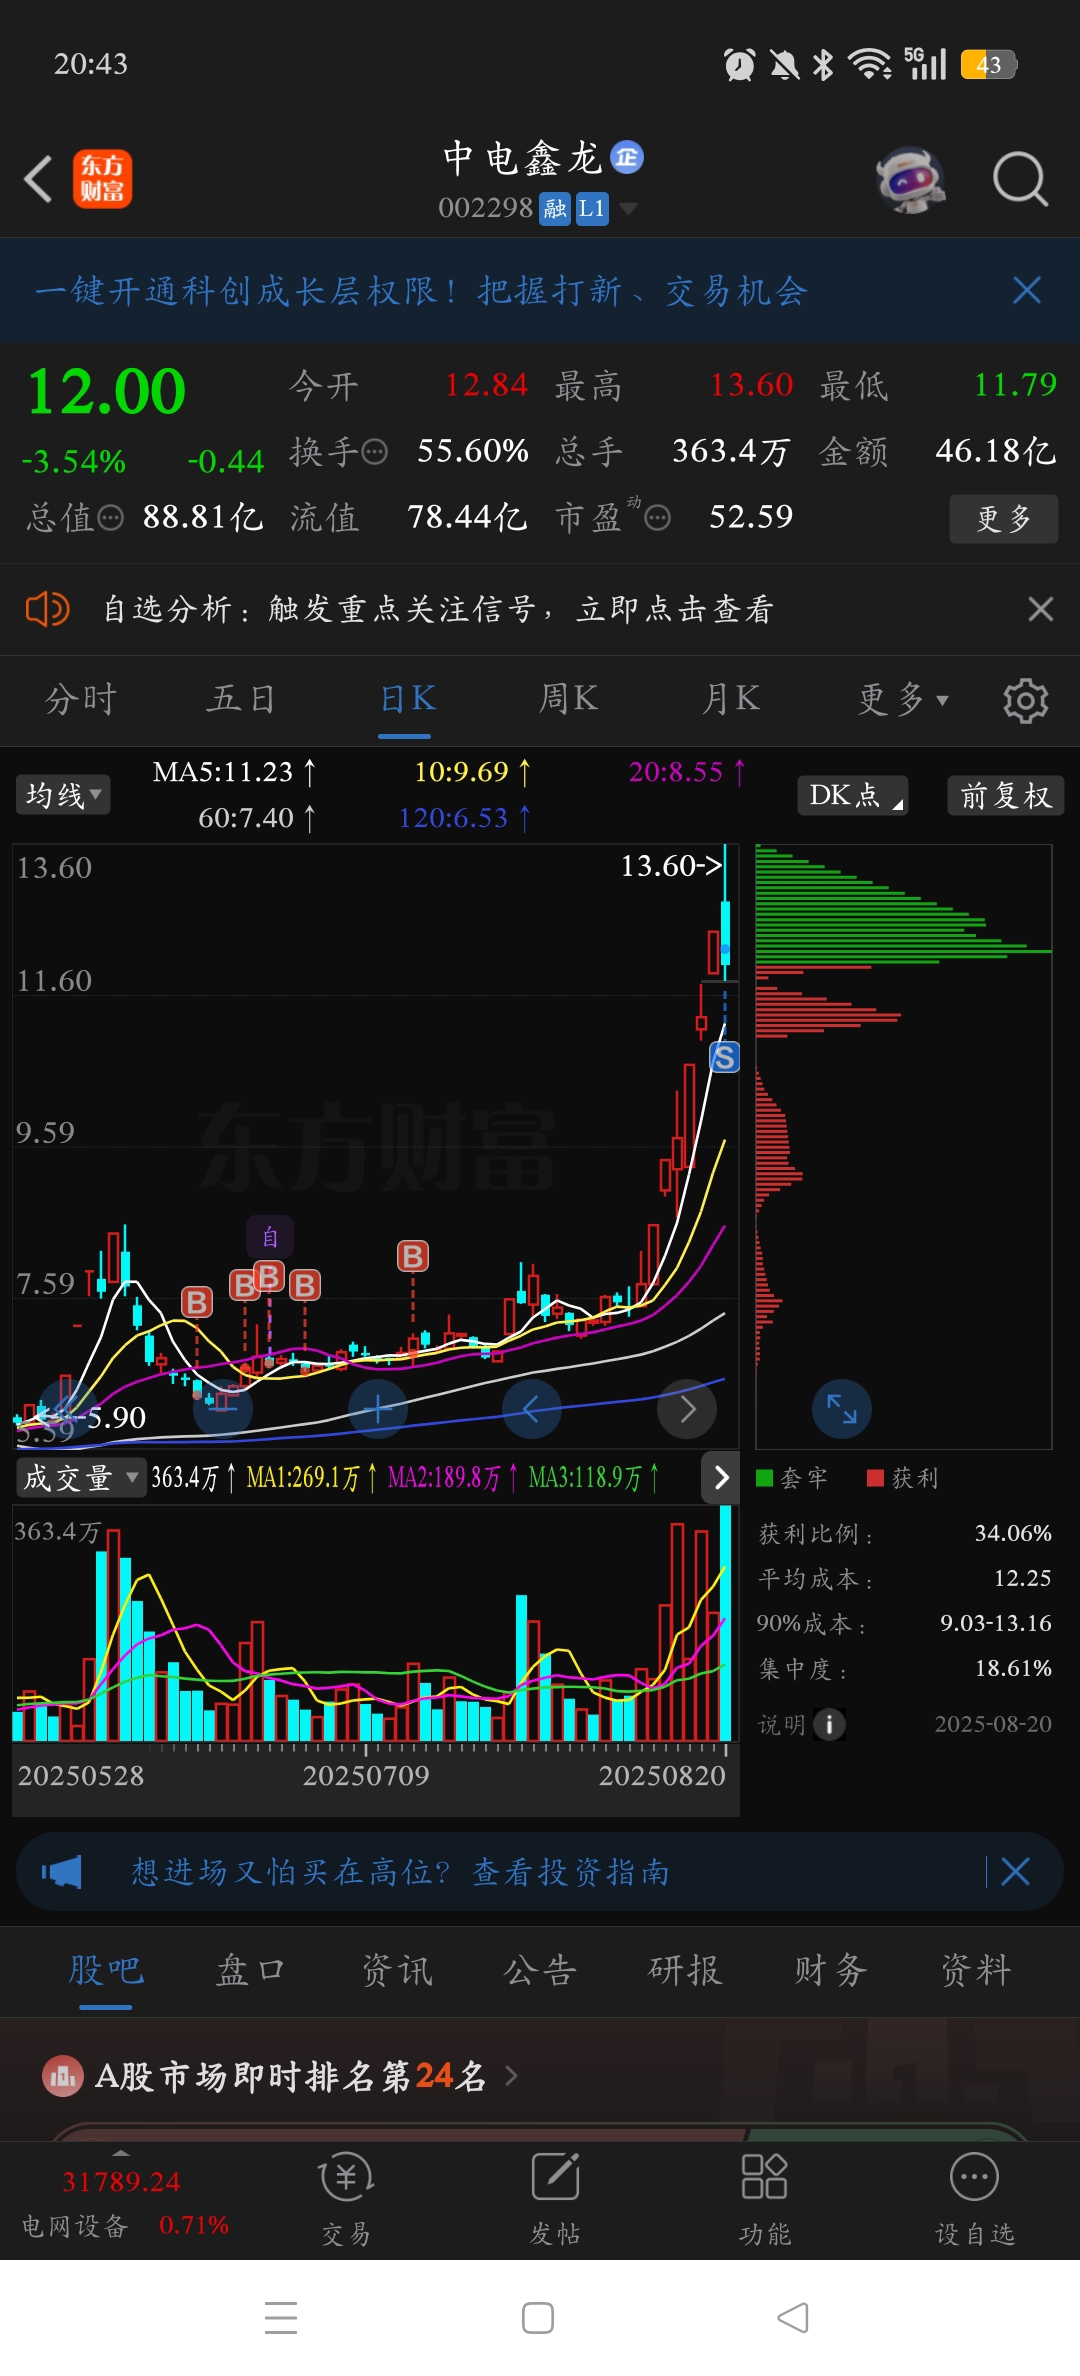1080x2376 pixels.
Task: Open P/E 市盈 info icon
Action: pos(657,518)
